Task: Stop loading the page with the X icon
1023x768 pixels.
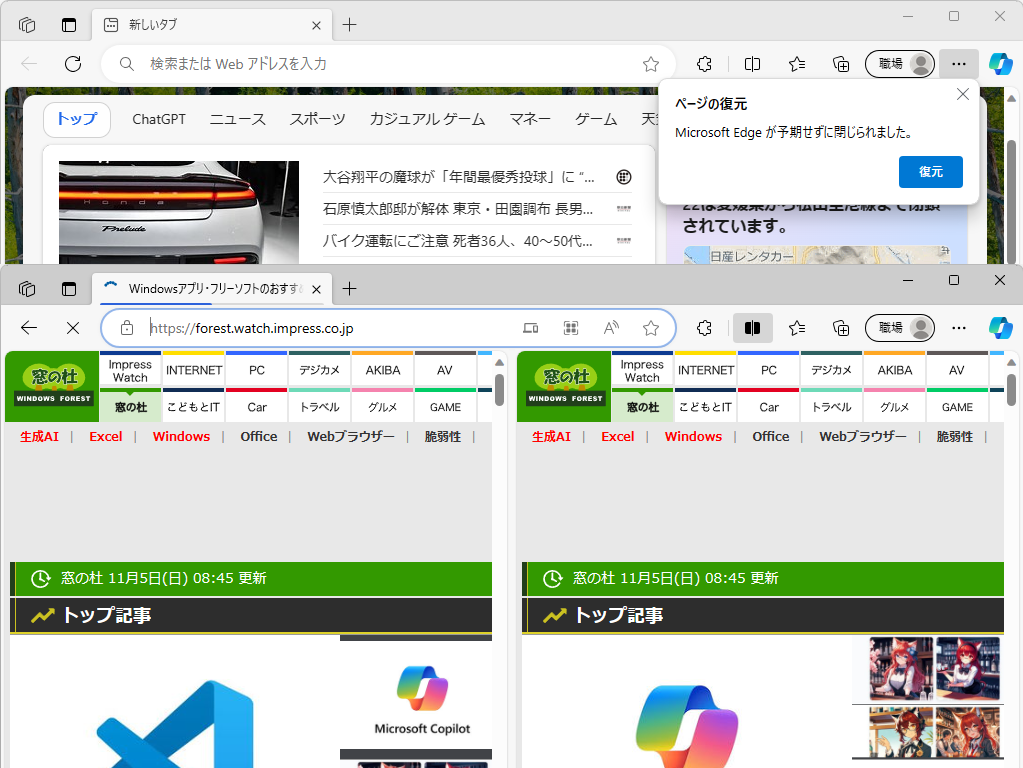Action: point(71,328)
